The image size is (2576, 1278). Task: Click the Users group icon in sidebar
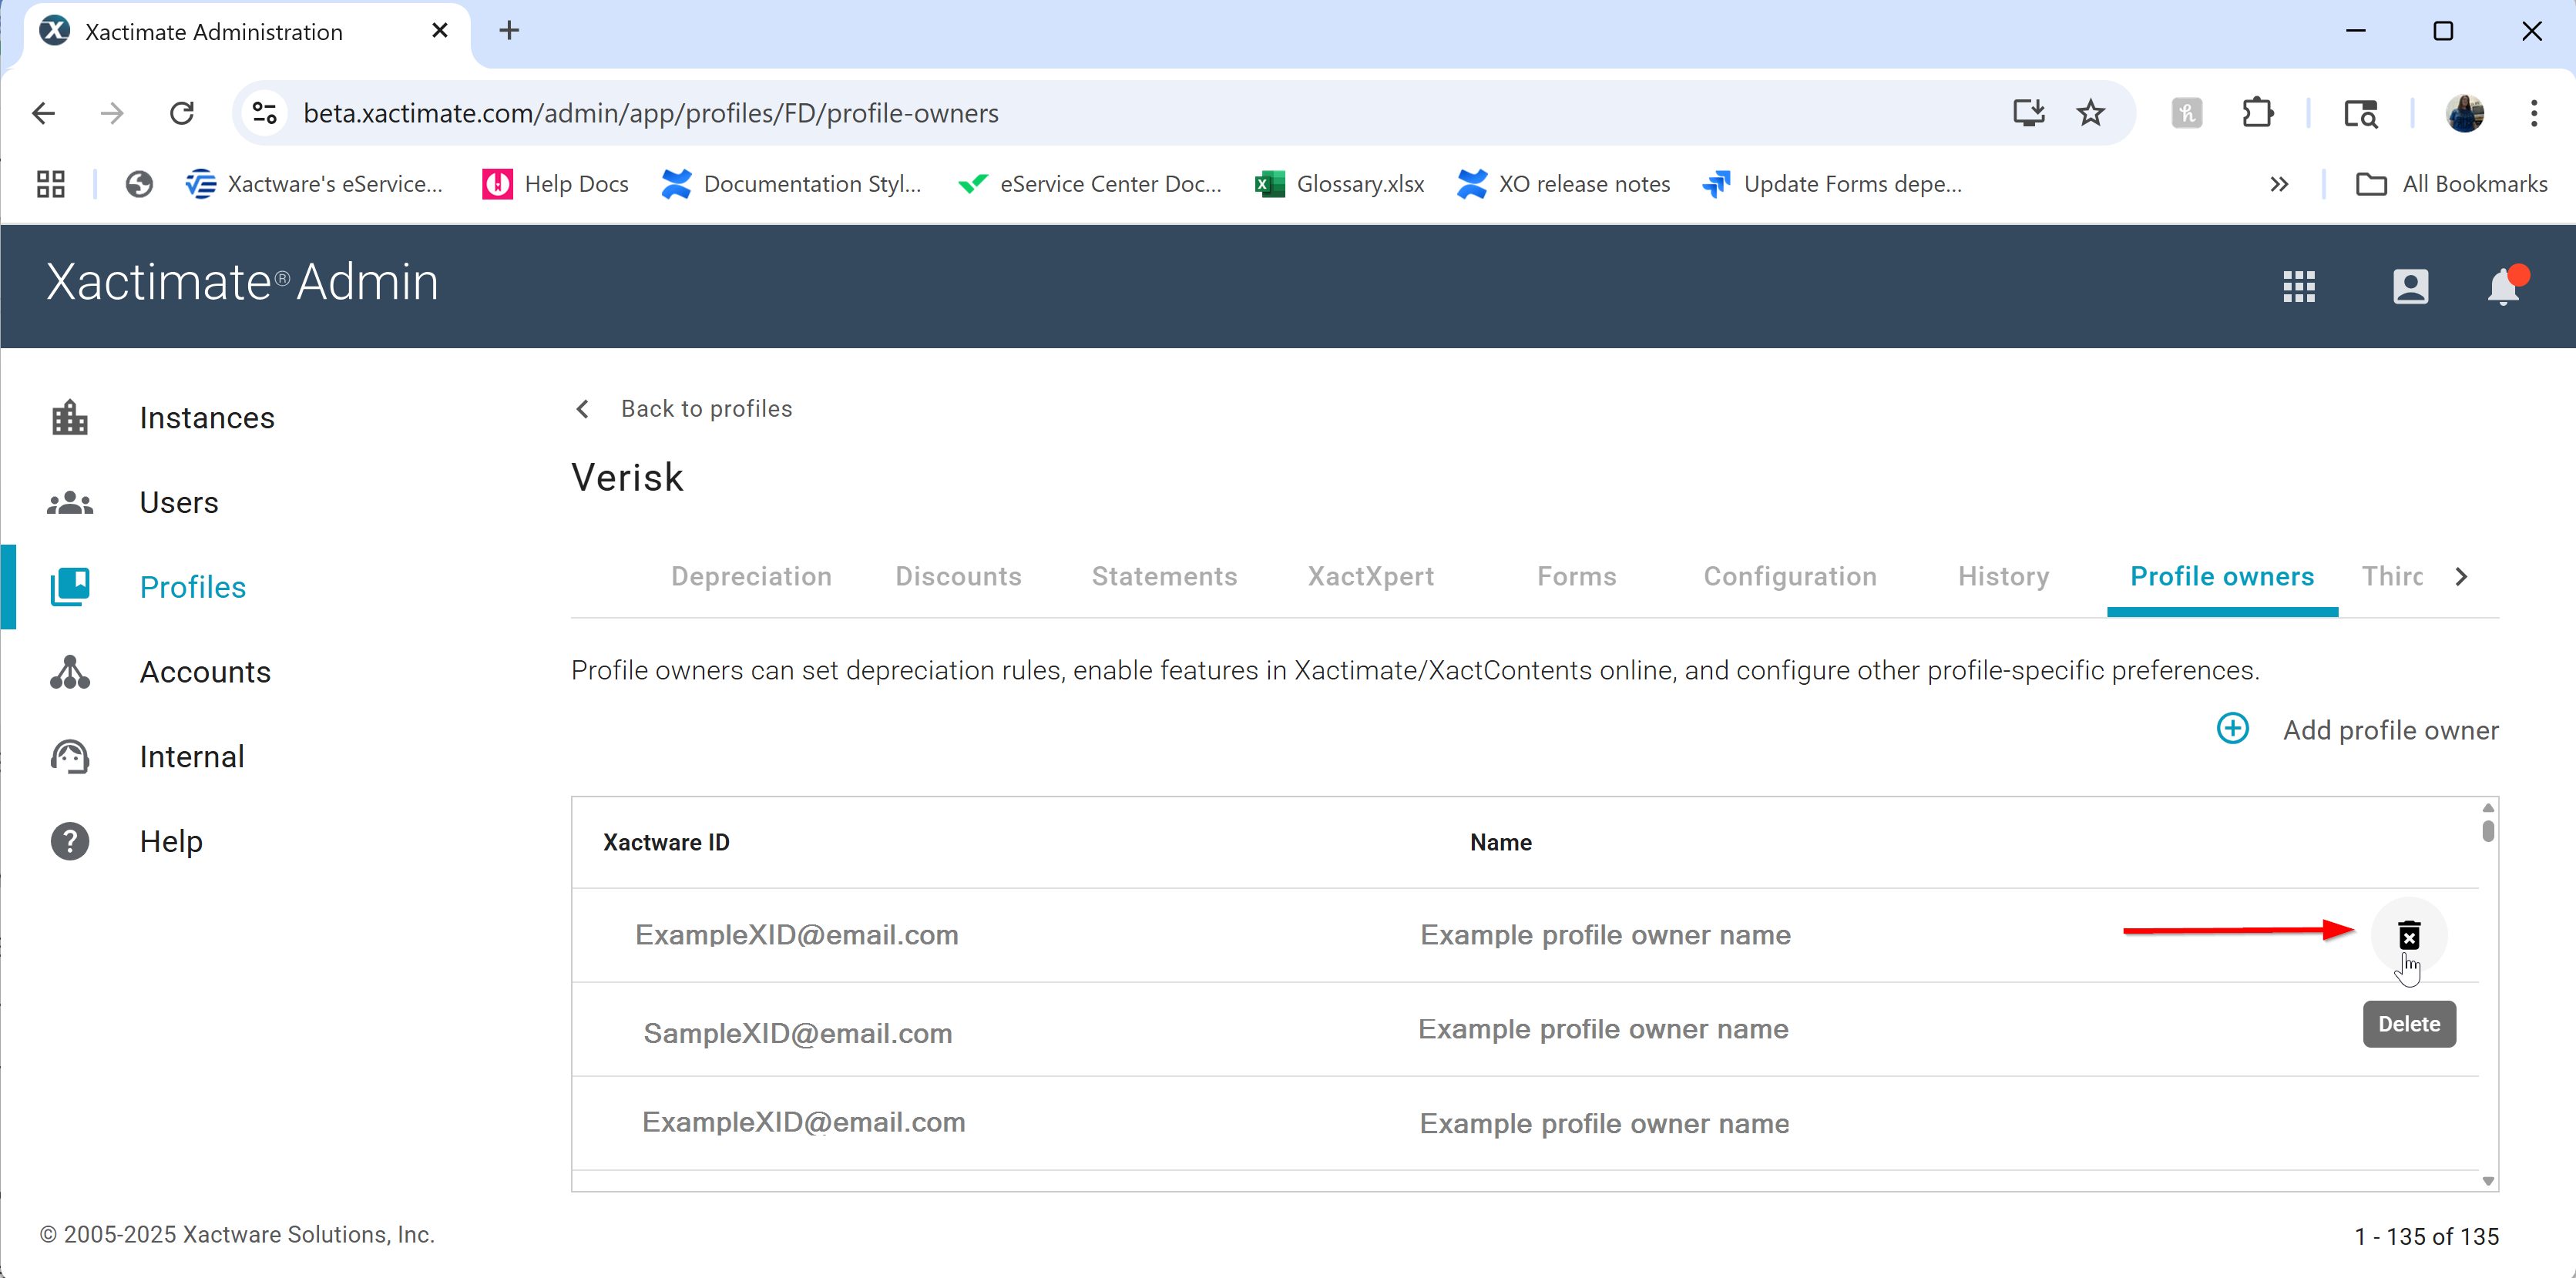coord(70,502)
